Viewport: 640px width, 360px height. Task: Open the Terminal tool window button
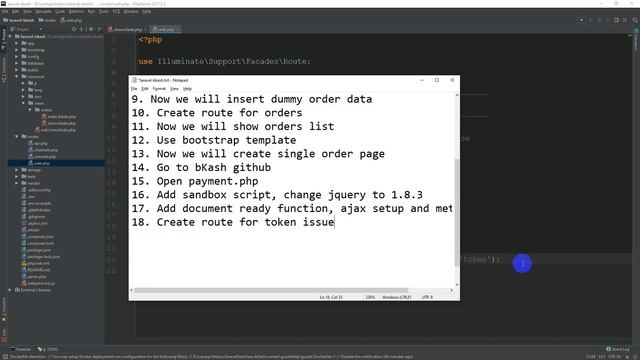pyautogui.click(x=20, y=349)
